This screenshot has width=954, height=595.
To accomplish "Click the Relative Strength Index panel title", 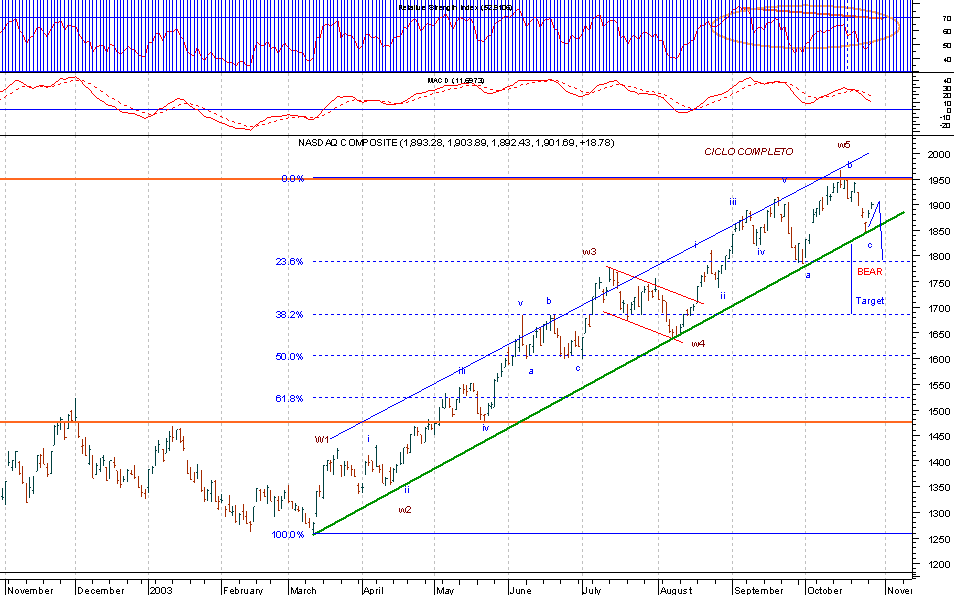I will (456, 7).
